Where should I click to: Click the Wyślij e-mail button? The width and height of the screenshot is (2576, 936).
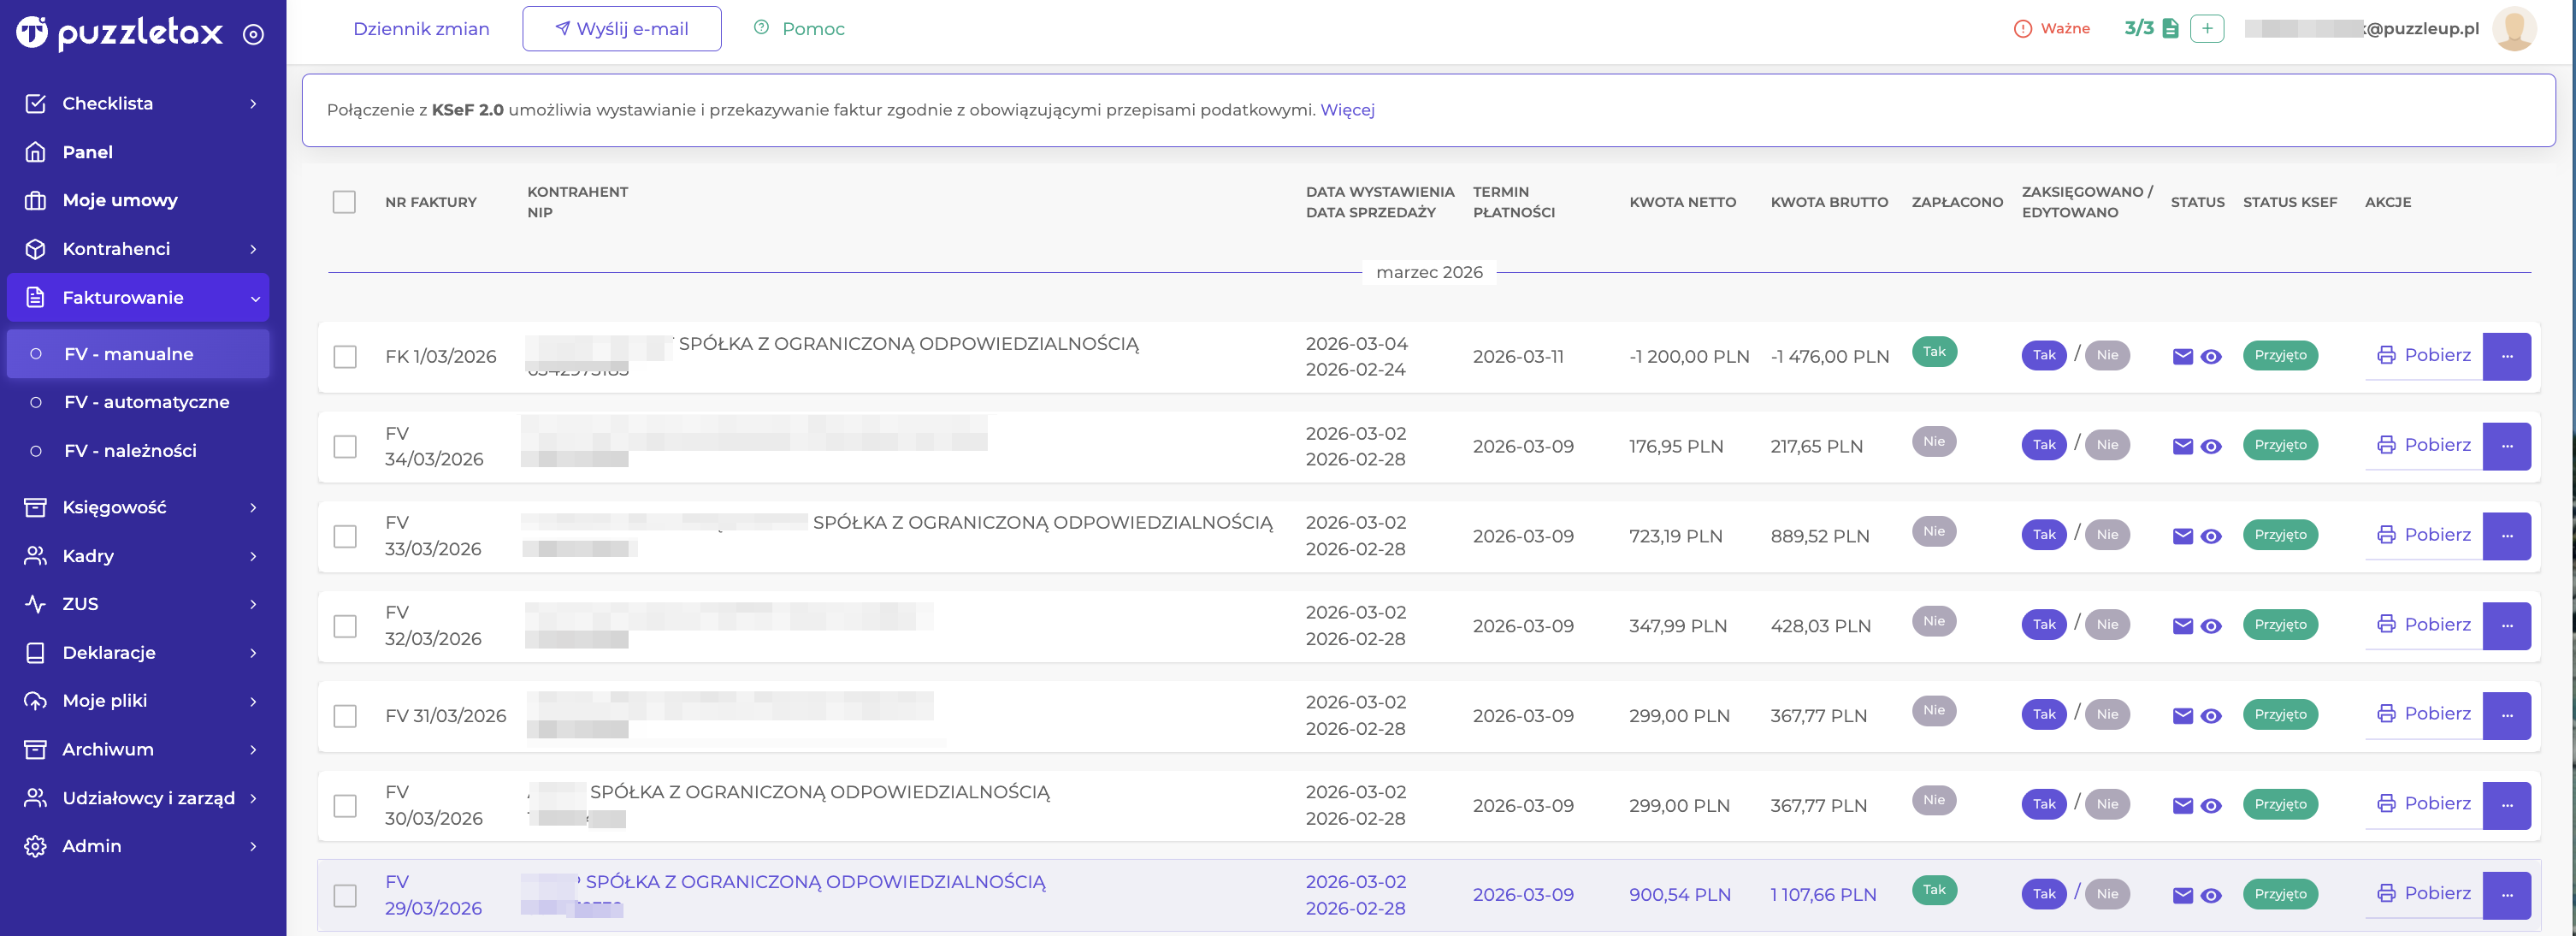621,29
